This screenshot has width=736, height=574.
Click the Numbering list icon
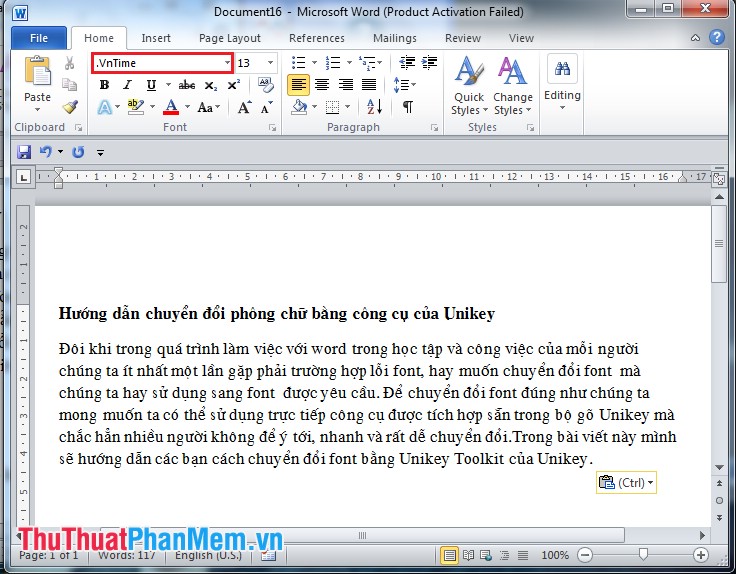tap(333, 62)
